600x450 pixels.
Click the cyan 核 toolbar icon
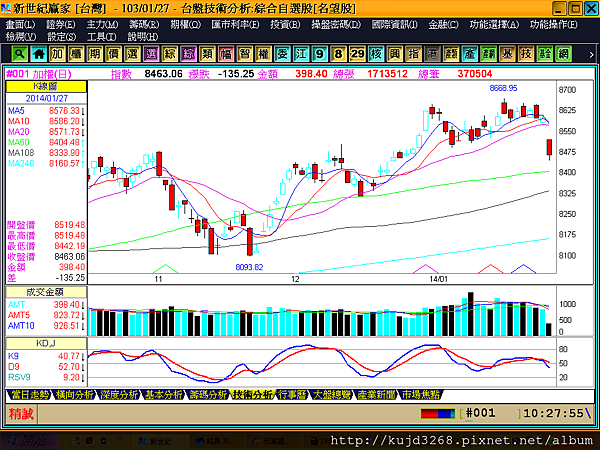[376, 54]
